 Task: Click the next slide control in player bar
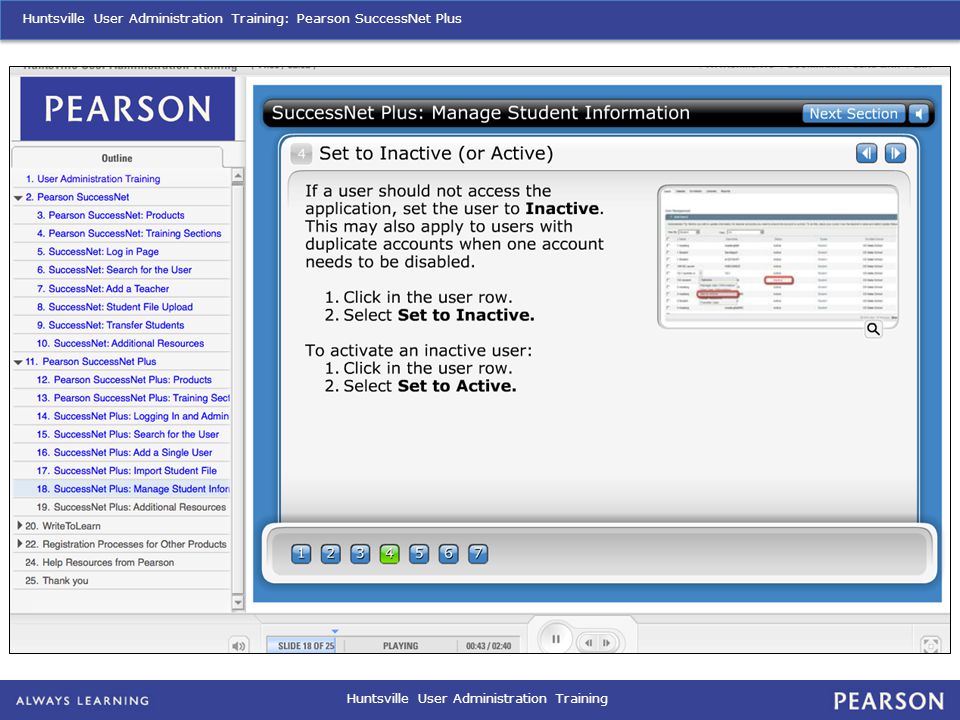607,643
